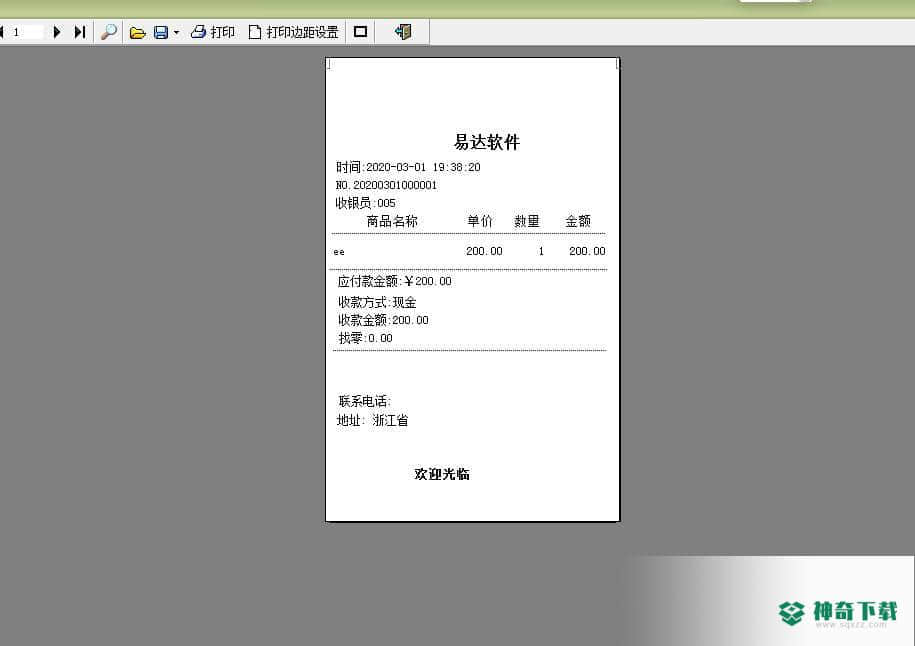The width and height of the screenshot is (915, 646).
Task: Click the payment method 收款方式:现金
Action: click(x=377, y=302)
